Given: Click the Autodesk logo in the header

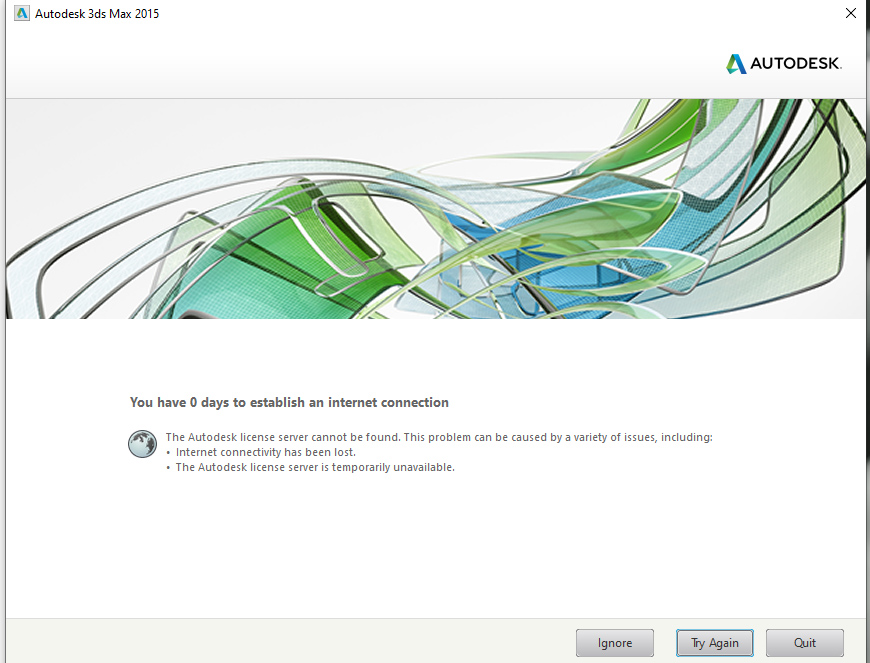Looking at the screenshot, I should pyautogui.click(x=783, y=63).
